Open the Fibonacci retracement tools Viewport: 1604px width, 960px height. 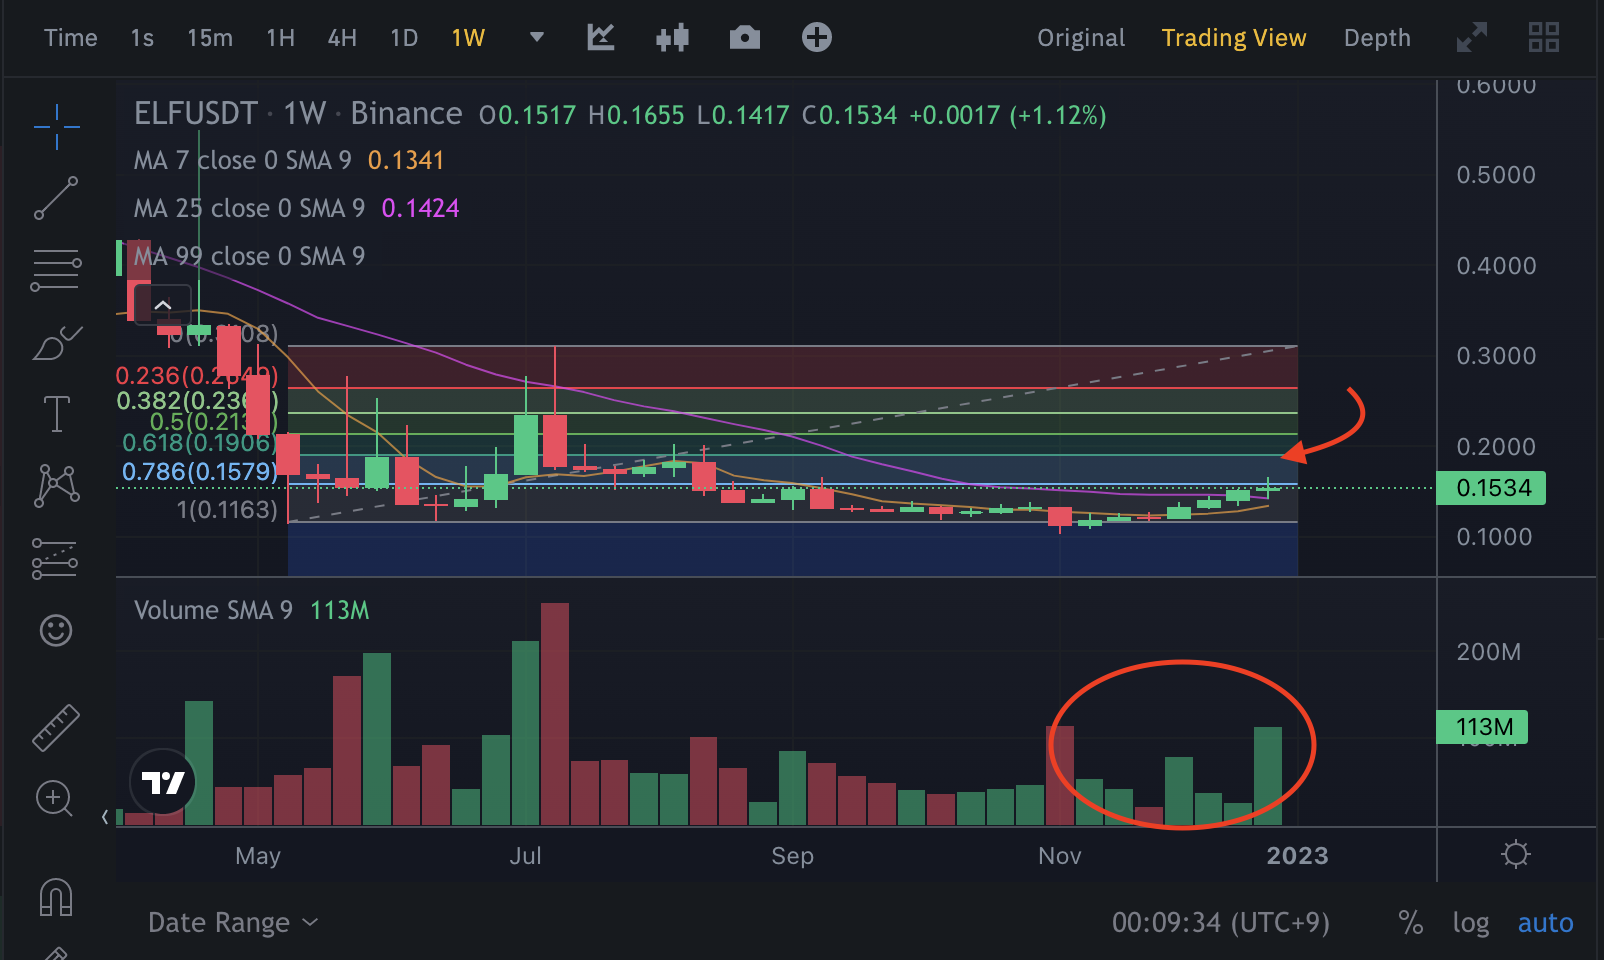[56, 269]
